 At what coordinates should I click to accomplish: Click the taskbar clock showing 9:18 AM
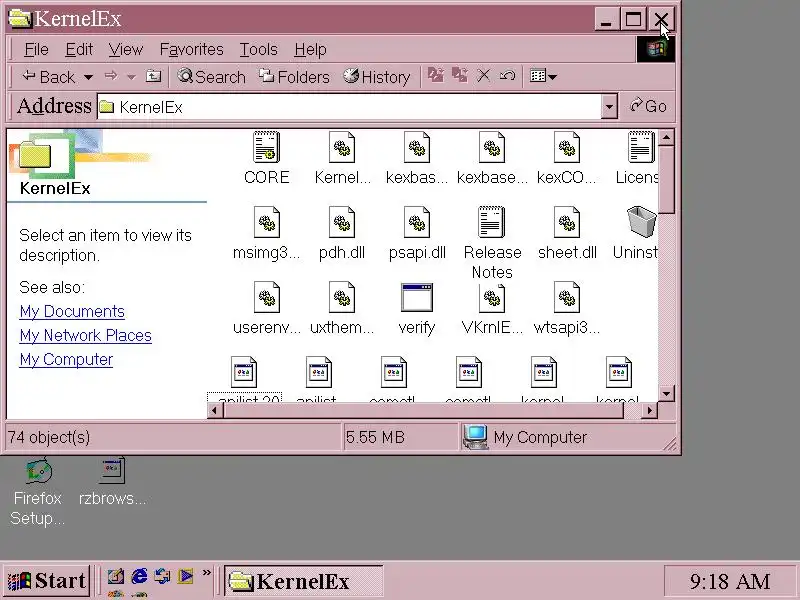[x=730, y=581]
